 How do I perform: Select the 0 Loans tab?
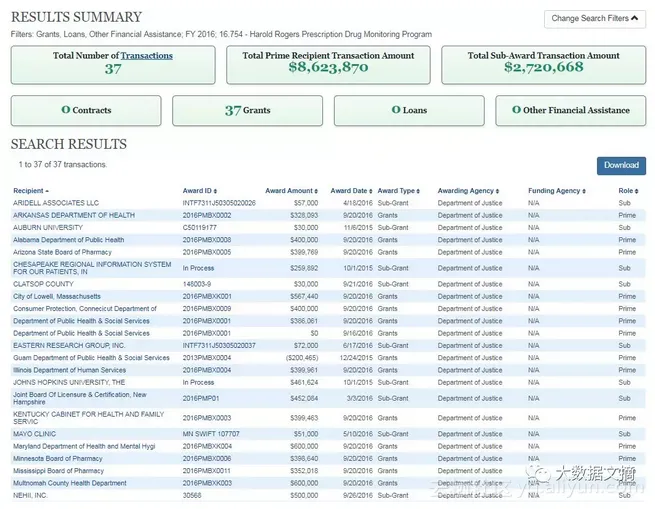(x=409, y=110)
